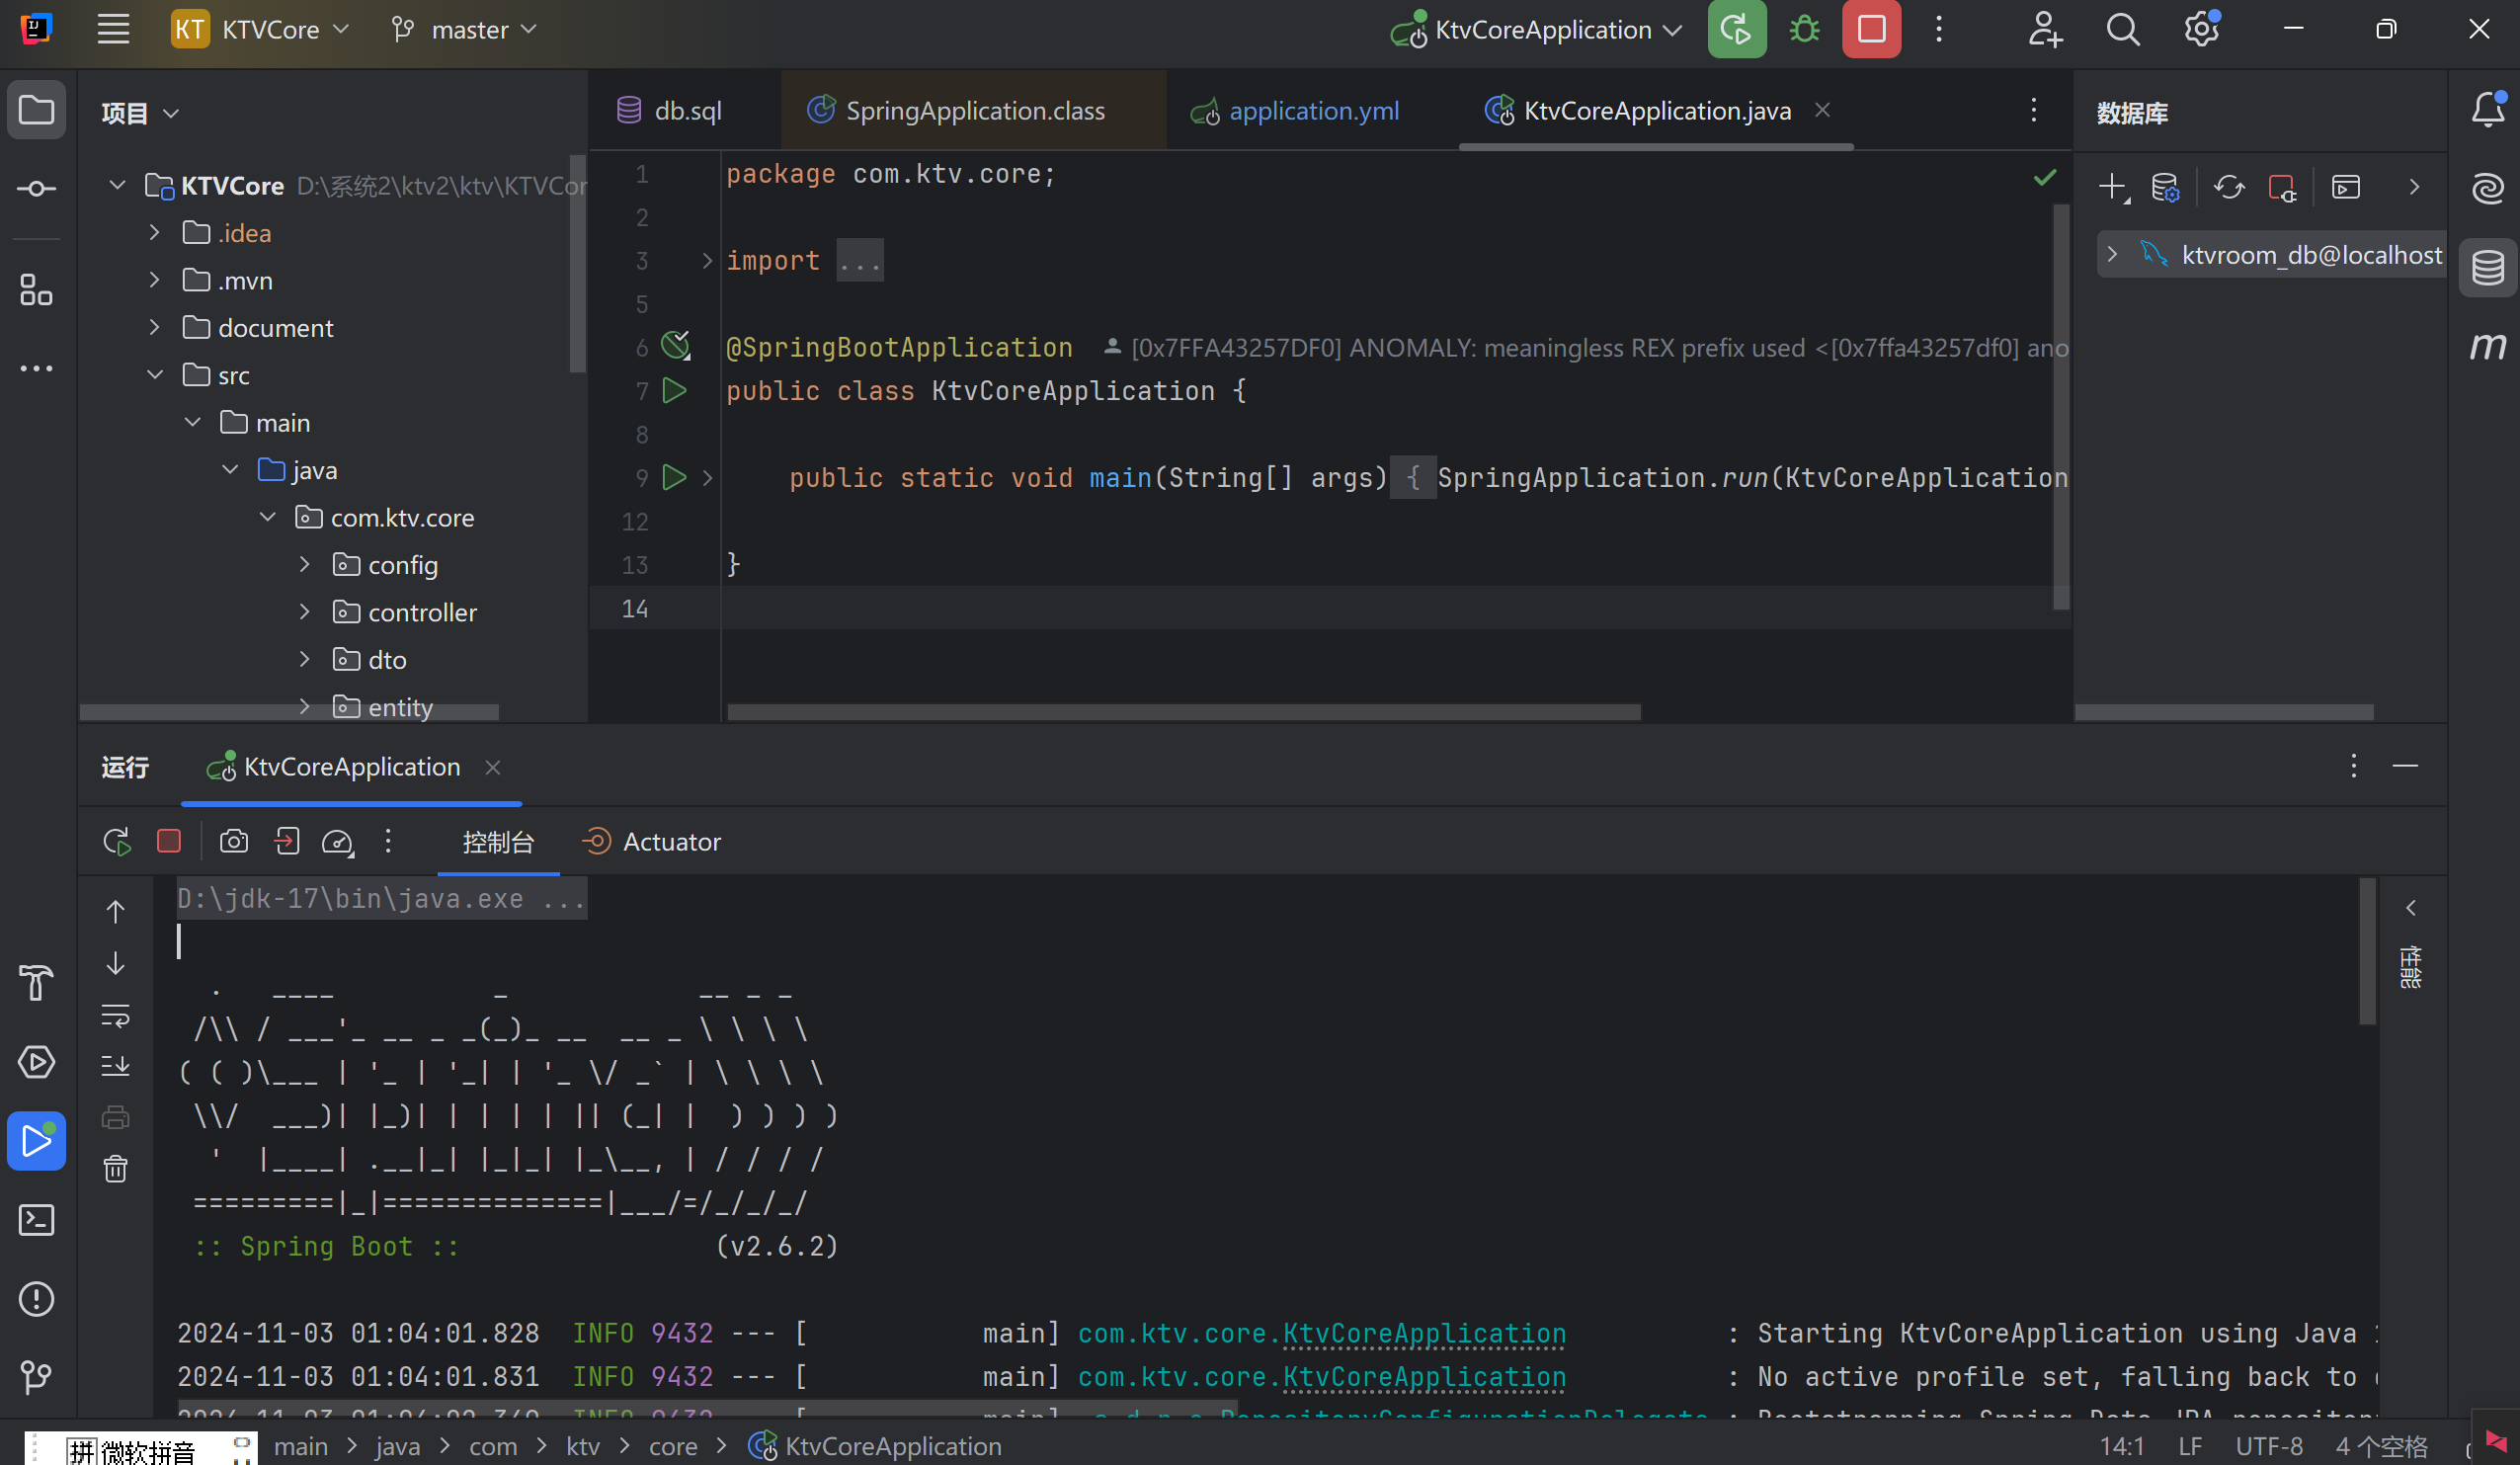Expand ktvroom_db@localhost data source
This screenshot has height=1465, width=2520.
pos(2111,255)
